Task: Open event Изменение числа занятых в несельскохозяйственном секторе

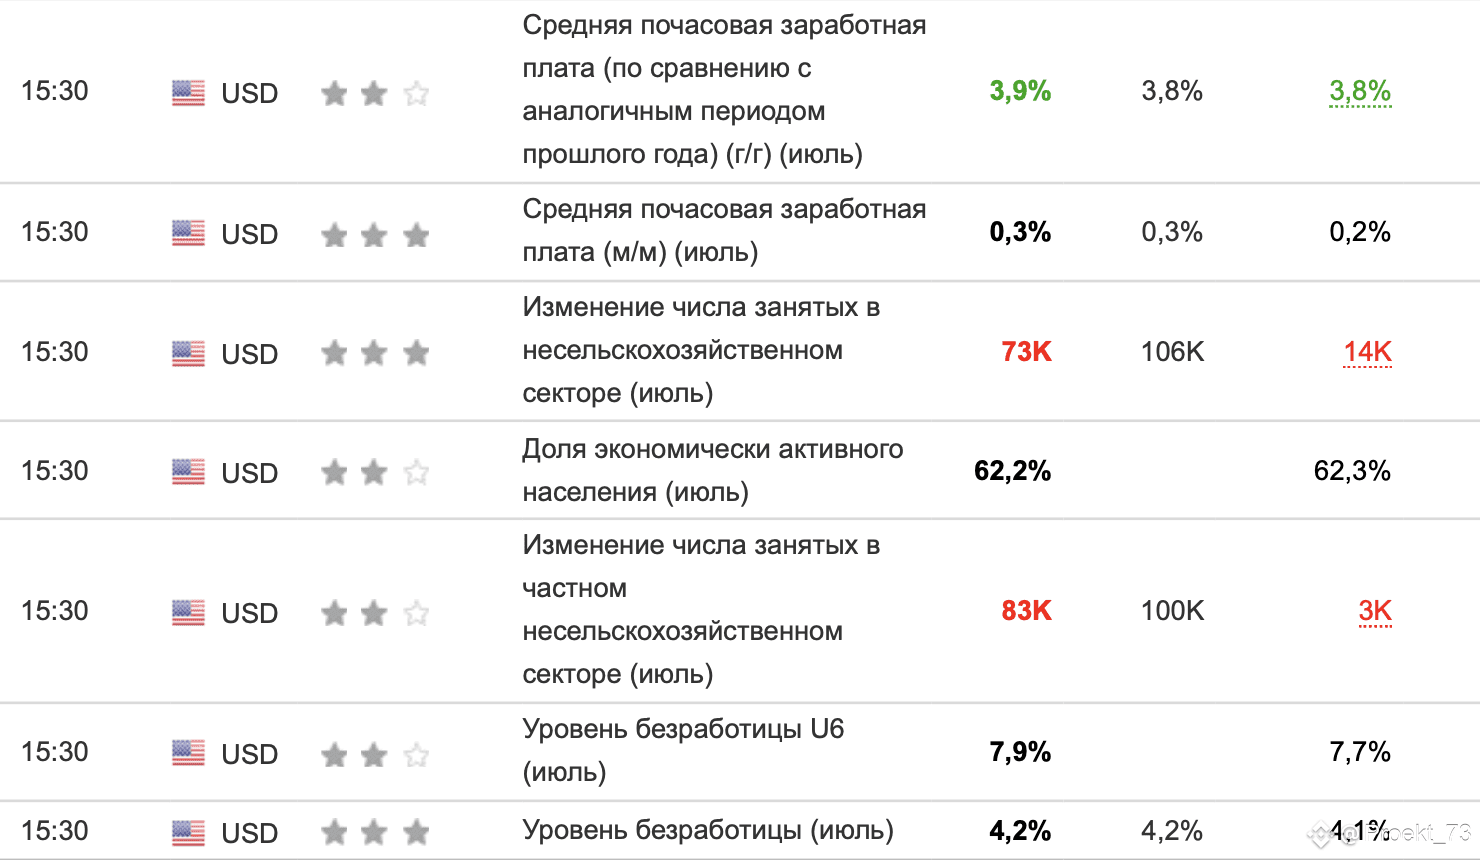Action: (701, 350)
